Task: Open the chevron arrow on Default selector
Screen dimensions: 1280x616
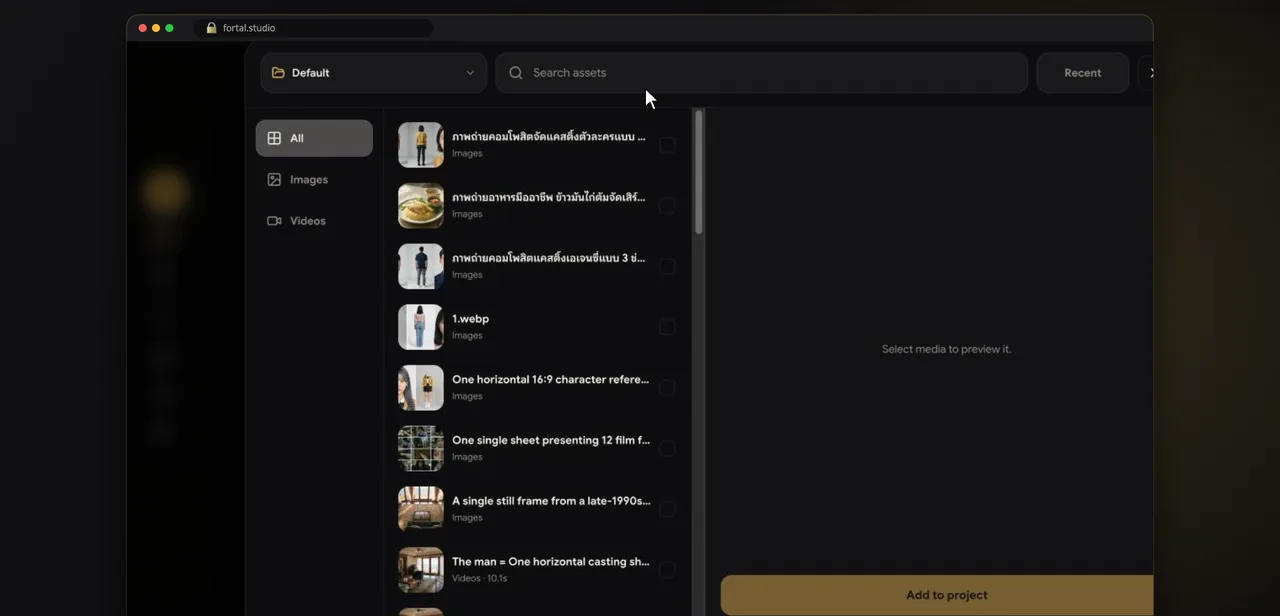Action: point(470,73)
